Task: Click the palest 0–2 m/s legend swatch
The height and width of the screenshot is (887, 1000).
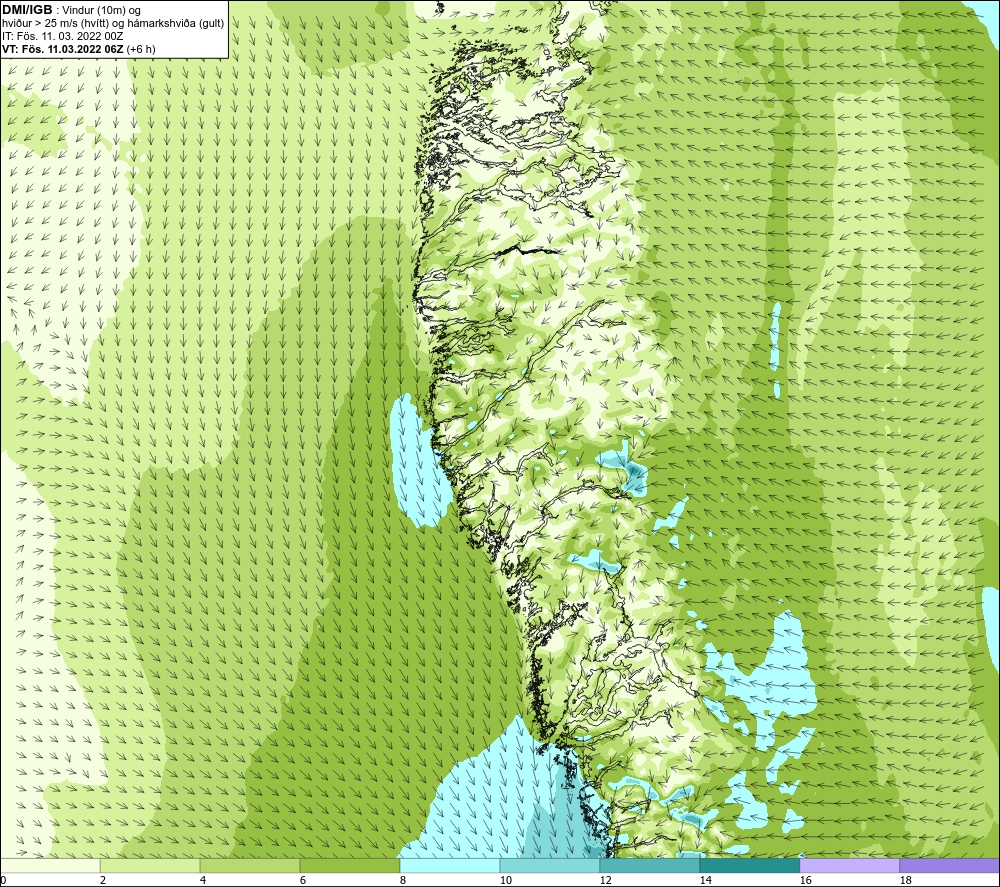Action: (50, 865)
